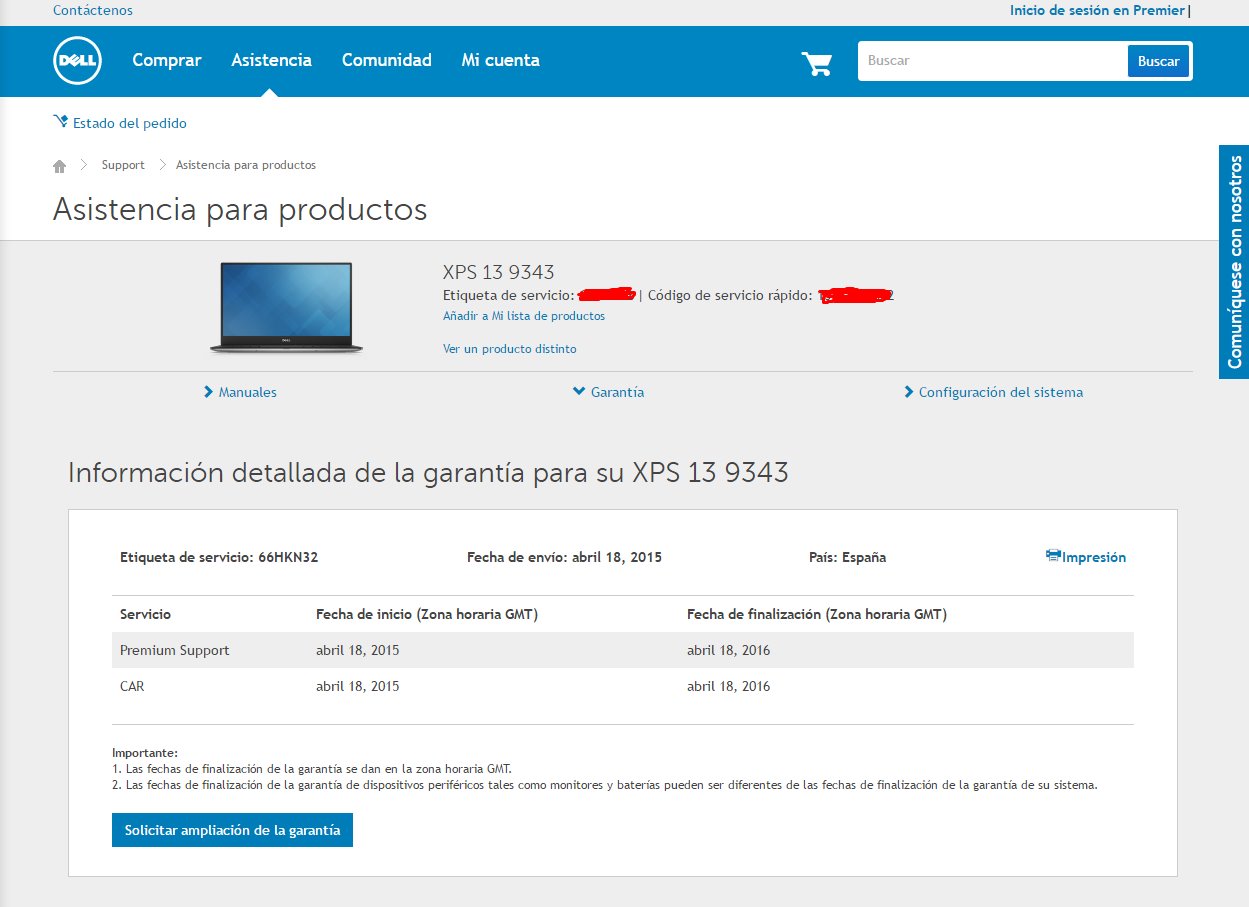Open the Comprar menu
Image resolution: width=1249 pixels, height=907 pixels.
(x=167, y=60)
